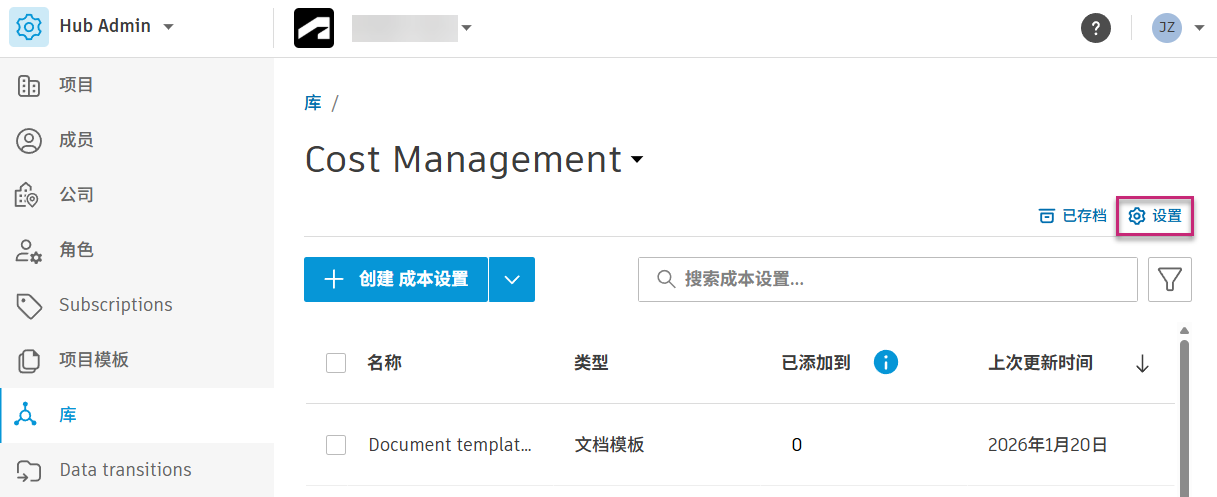Viewport: 1217px width, 497px height.
Task: Click the 项目 building icon in sidebar
Action: (30, 86)
